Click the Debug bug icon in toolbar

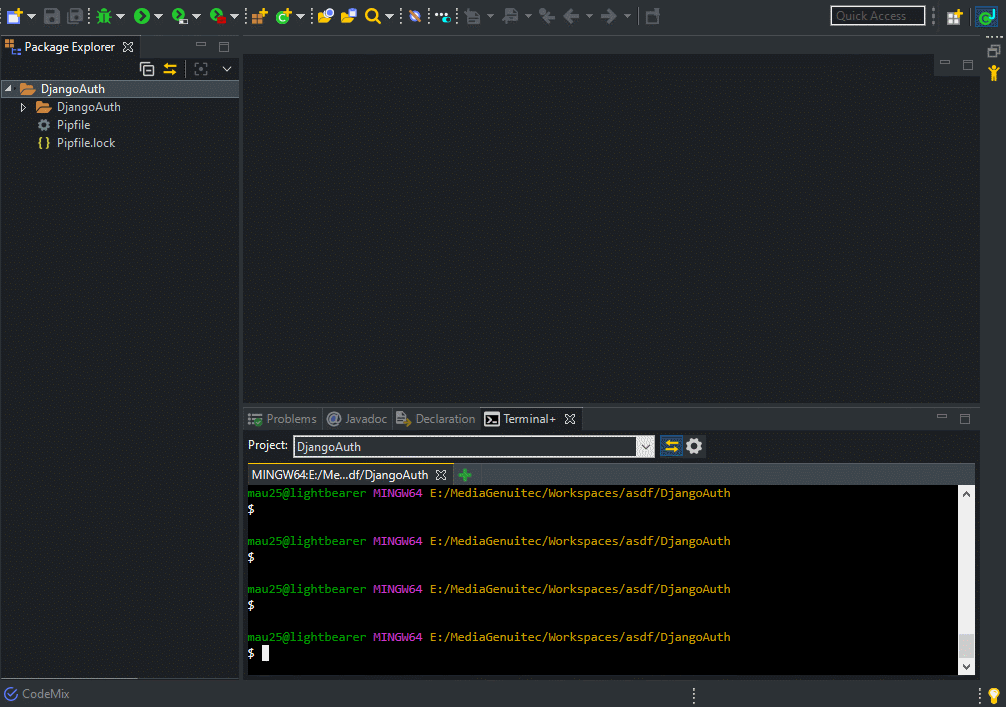pyautogui.click(x=104, y=16)
